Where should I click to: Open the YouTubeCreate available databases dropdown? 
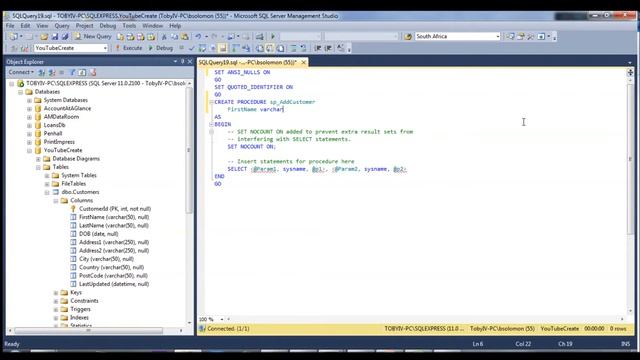click(105, 48)
